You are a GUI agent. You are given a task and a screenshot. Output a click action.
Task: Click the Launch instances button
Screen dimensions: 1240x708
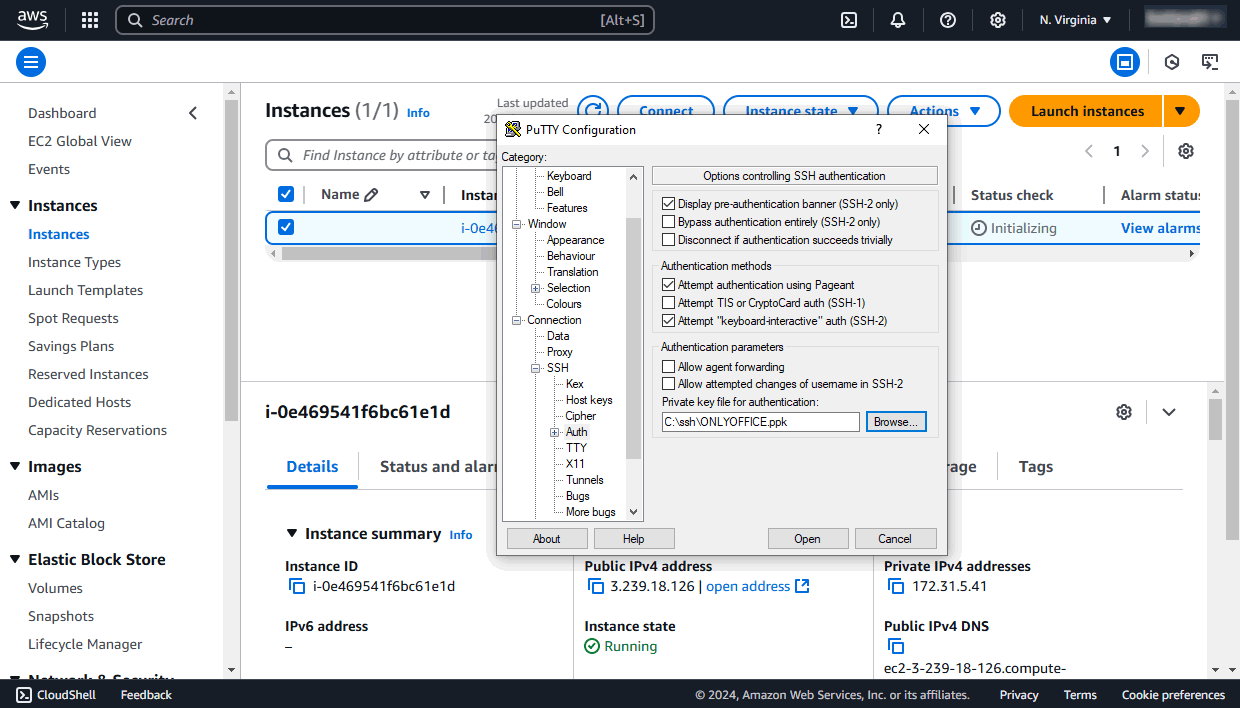1085,111
